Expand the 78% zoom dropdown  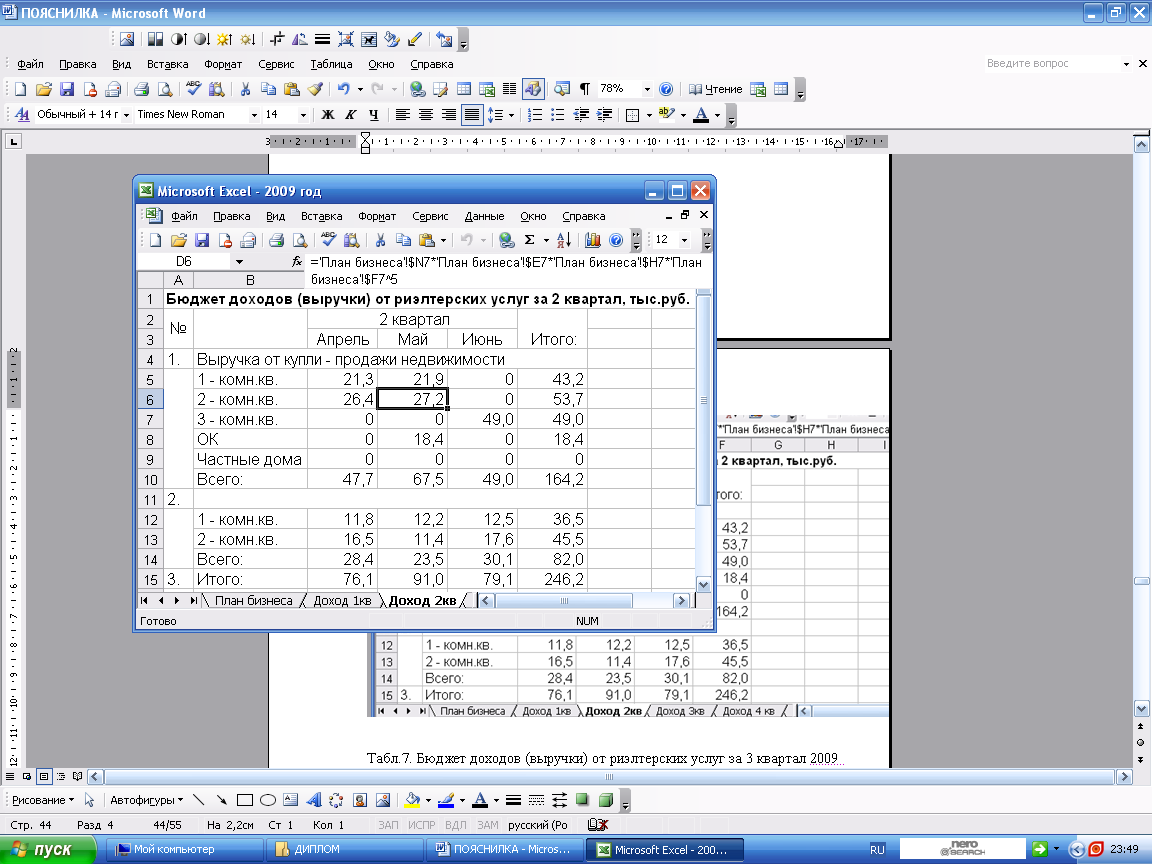click(647, 89)
